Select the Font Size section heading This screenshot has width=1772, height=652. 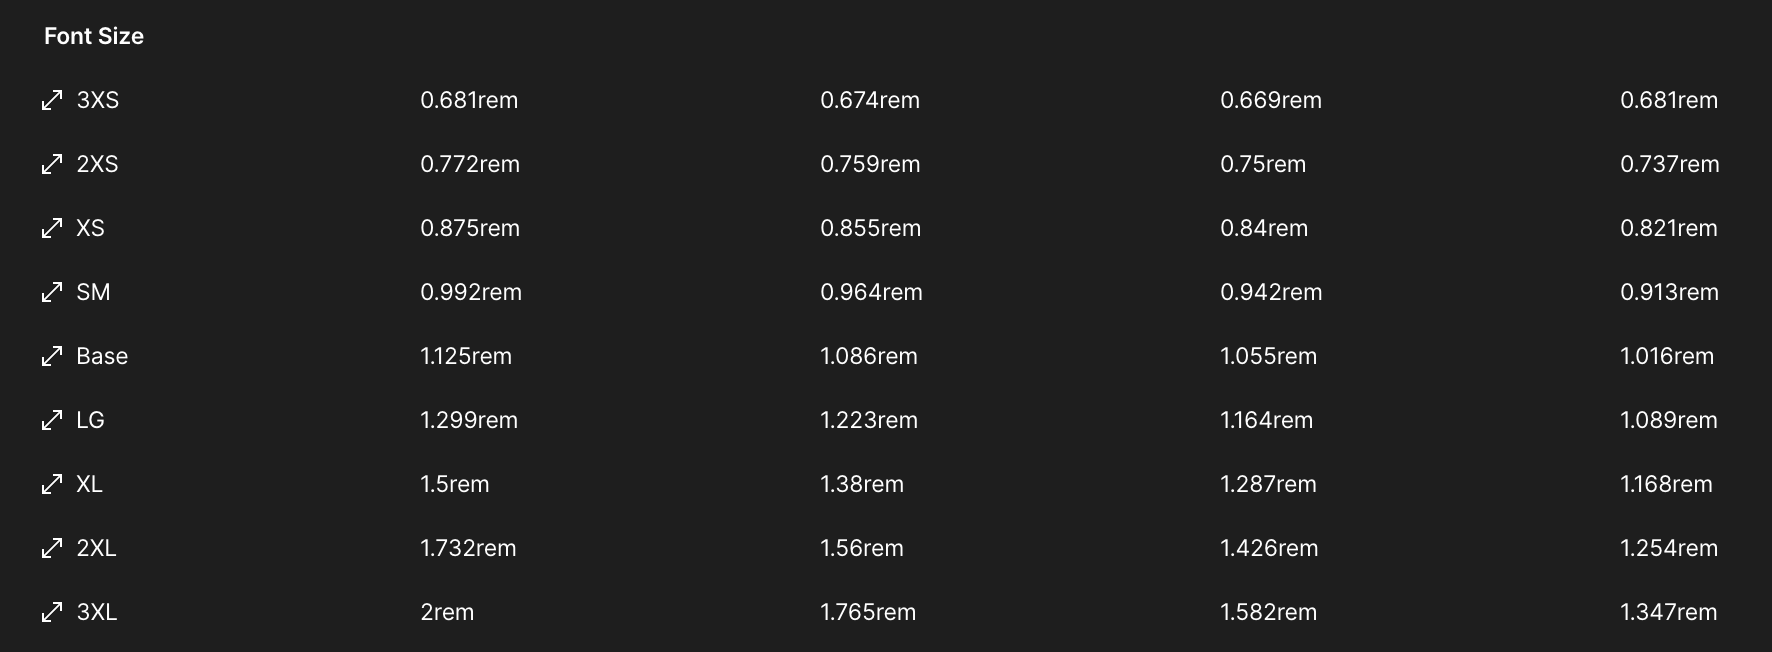(94, 36)
